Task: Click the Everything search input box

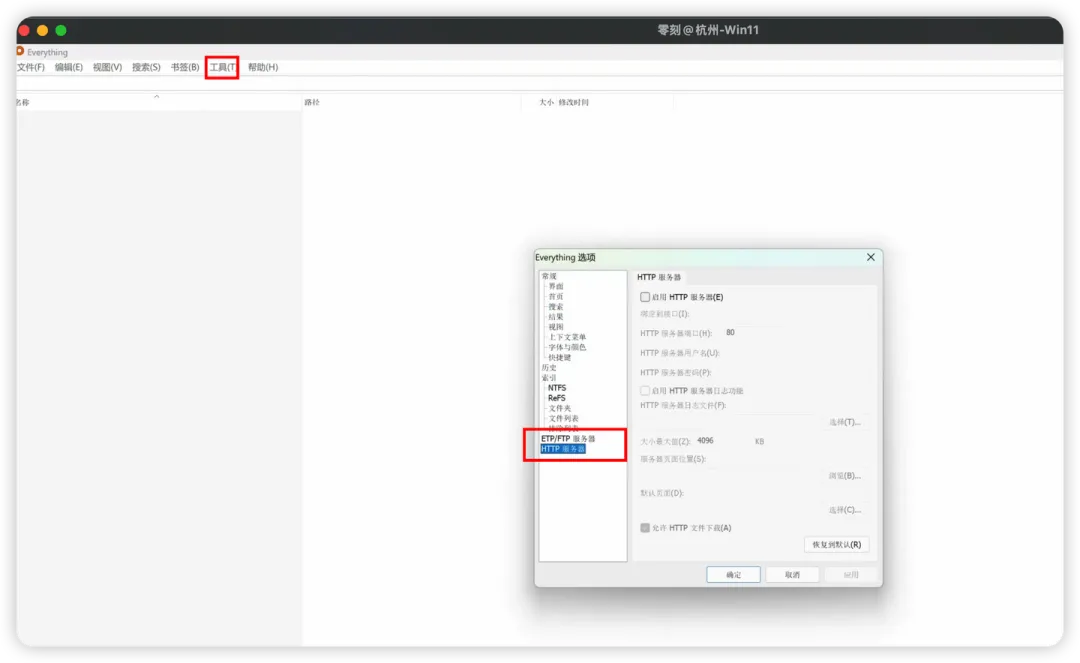Action: [x=539, y=84]
